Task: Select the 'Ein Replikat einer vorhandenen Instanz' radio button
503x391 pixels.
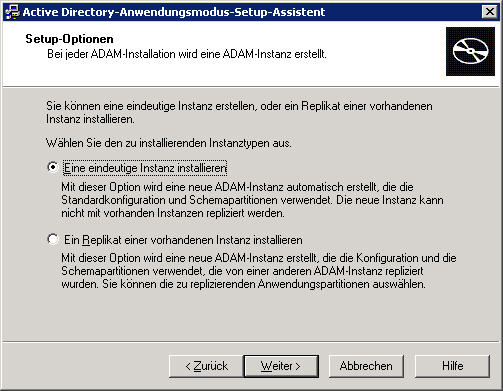Action: 53,239
